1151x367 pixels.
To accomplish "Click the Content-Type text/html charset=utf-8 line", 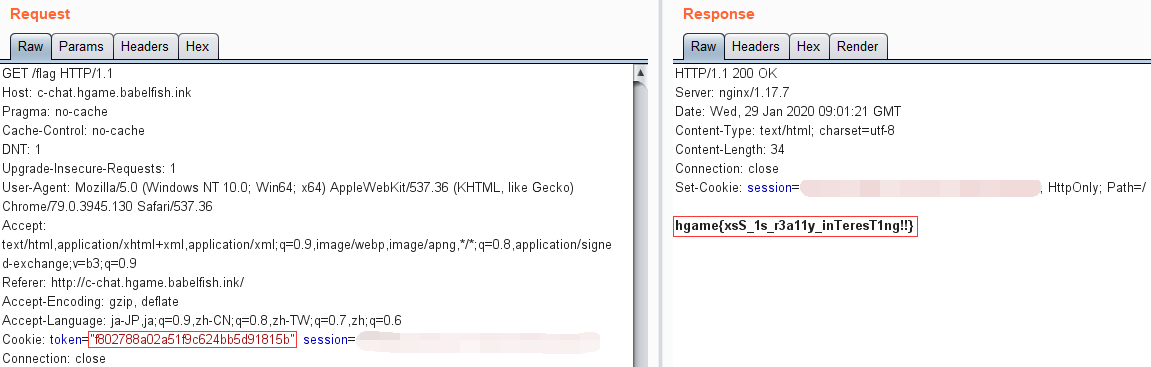I will [784, 131].
